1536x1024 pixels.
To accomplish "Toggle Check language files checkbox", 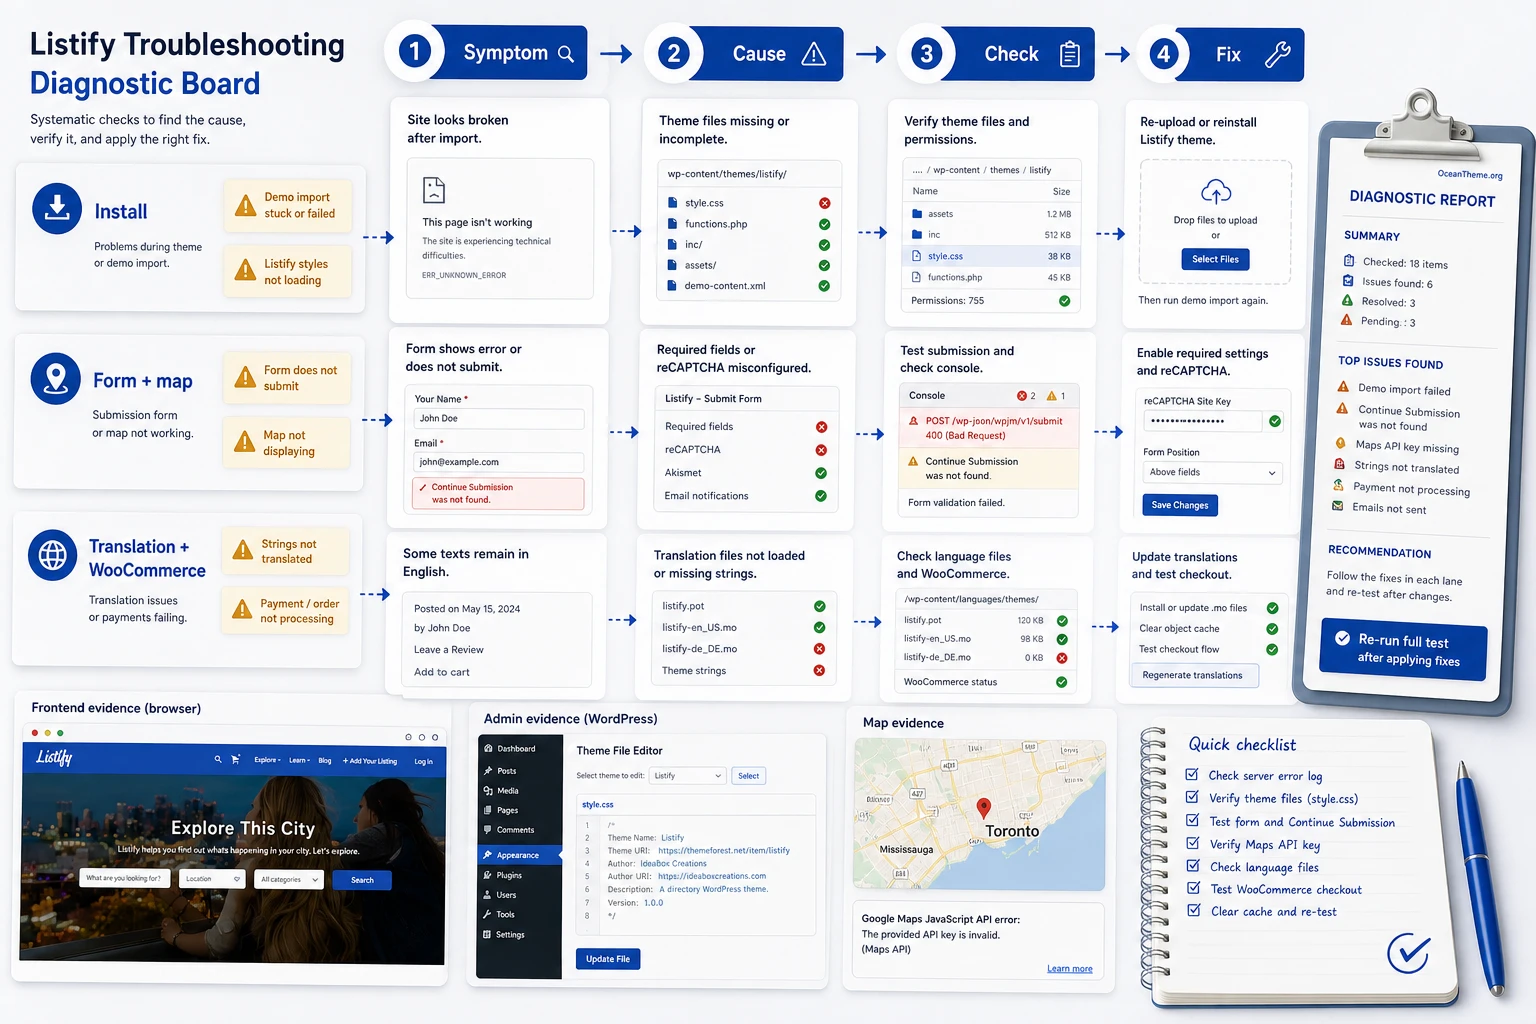I will pos(1193,866).
